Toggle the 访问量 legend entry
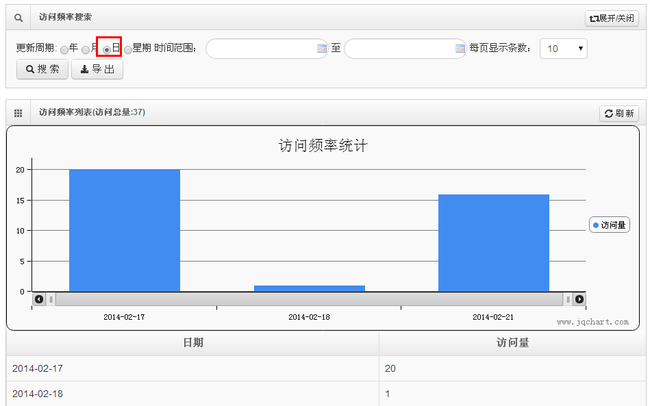This screenshot has height=406, width=650. point(609,225)
